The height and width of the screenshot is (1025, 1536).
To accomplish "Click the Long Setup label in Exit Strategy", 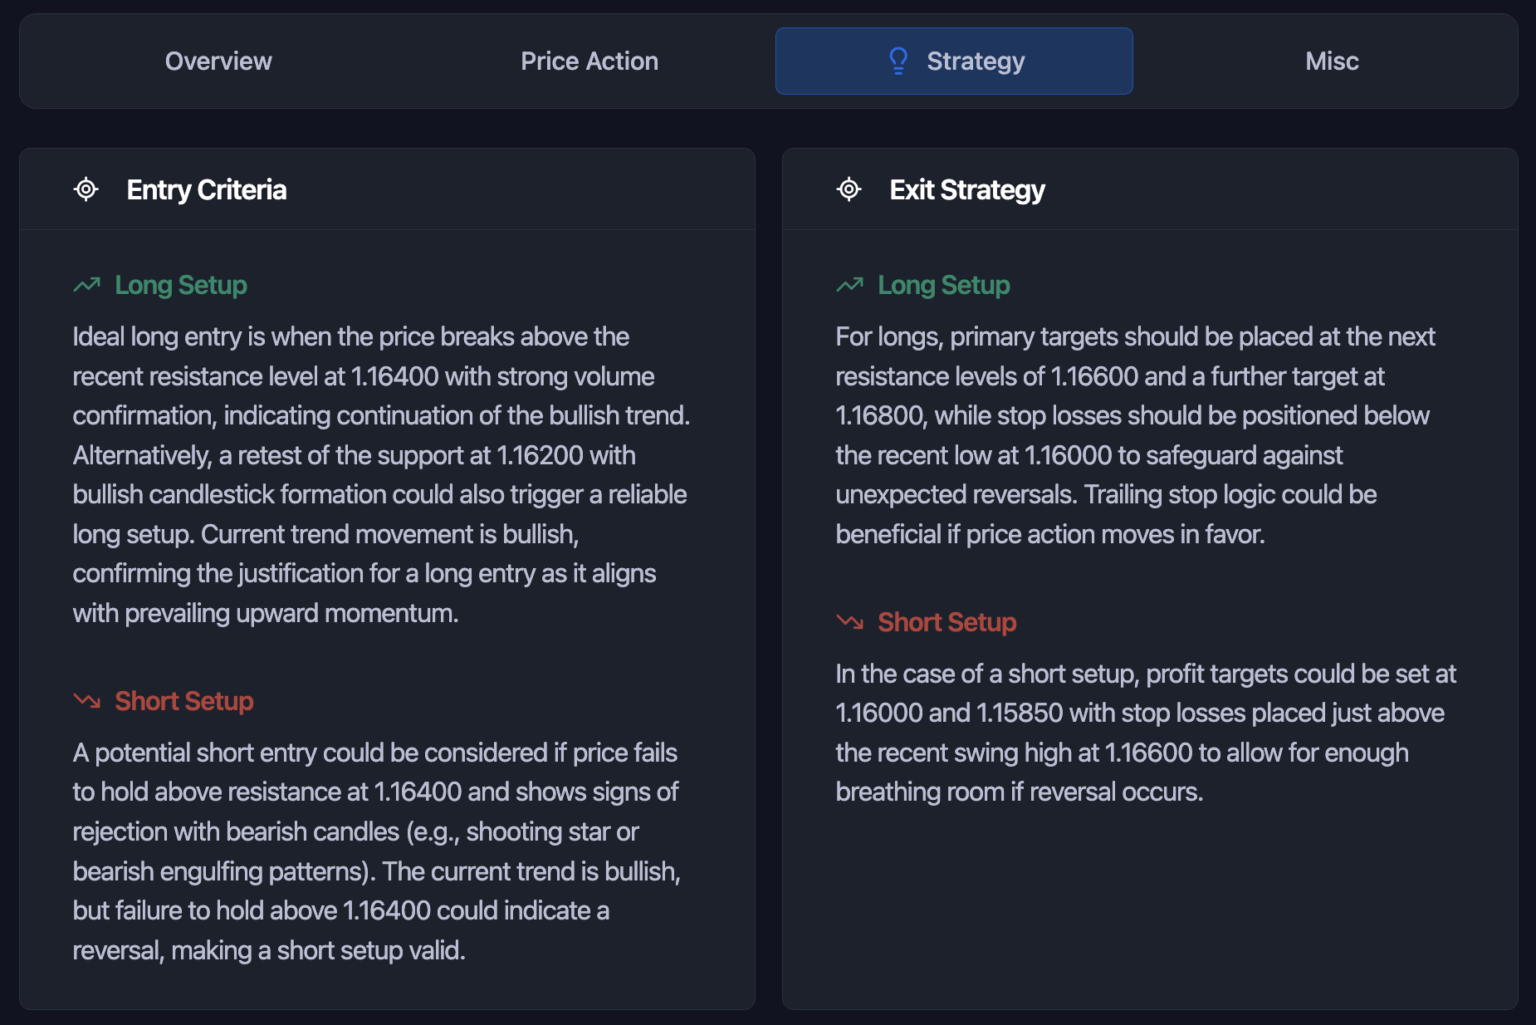I will click(x=943, y=284).
